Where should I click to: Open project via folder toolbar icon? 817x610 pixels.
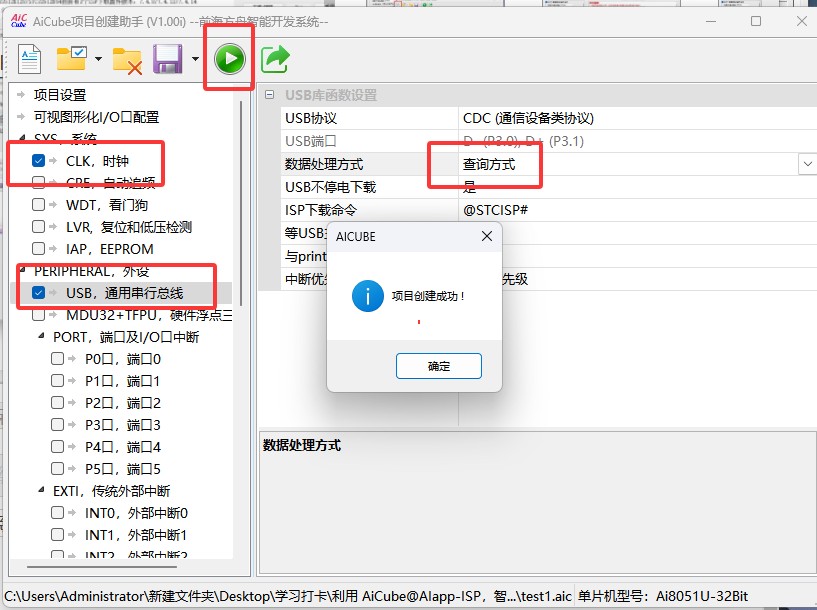(71, 58)
